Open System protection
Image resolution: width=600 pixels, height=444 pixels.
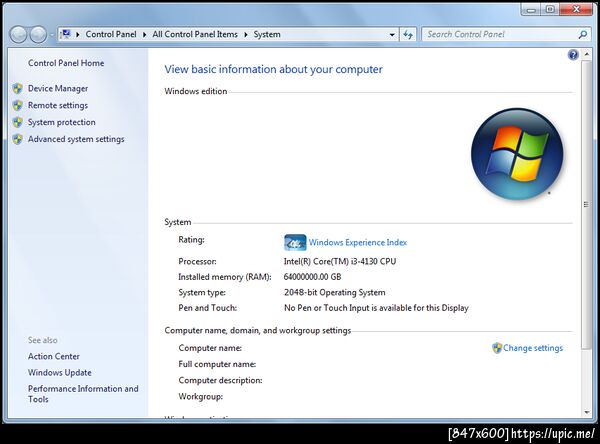point(62,122)
